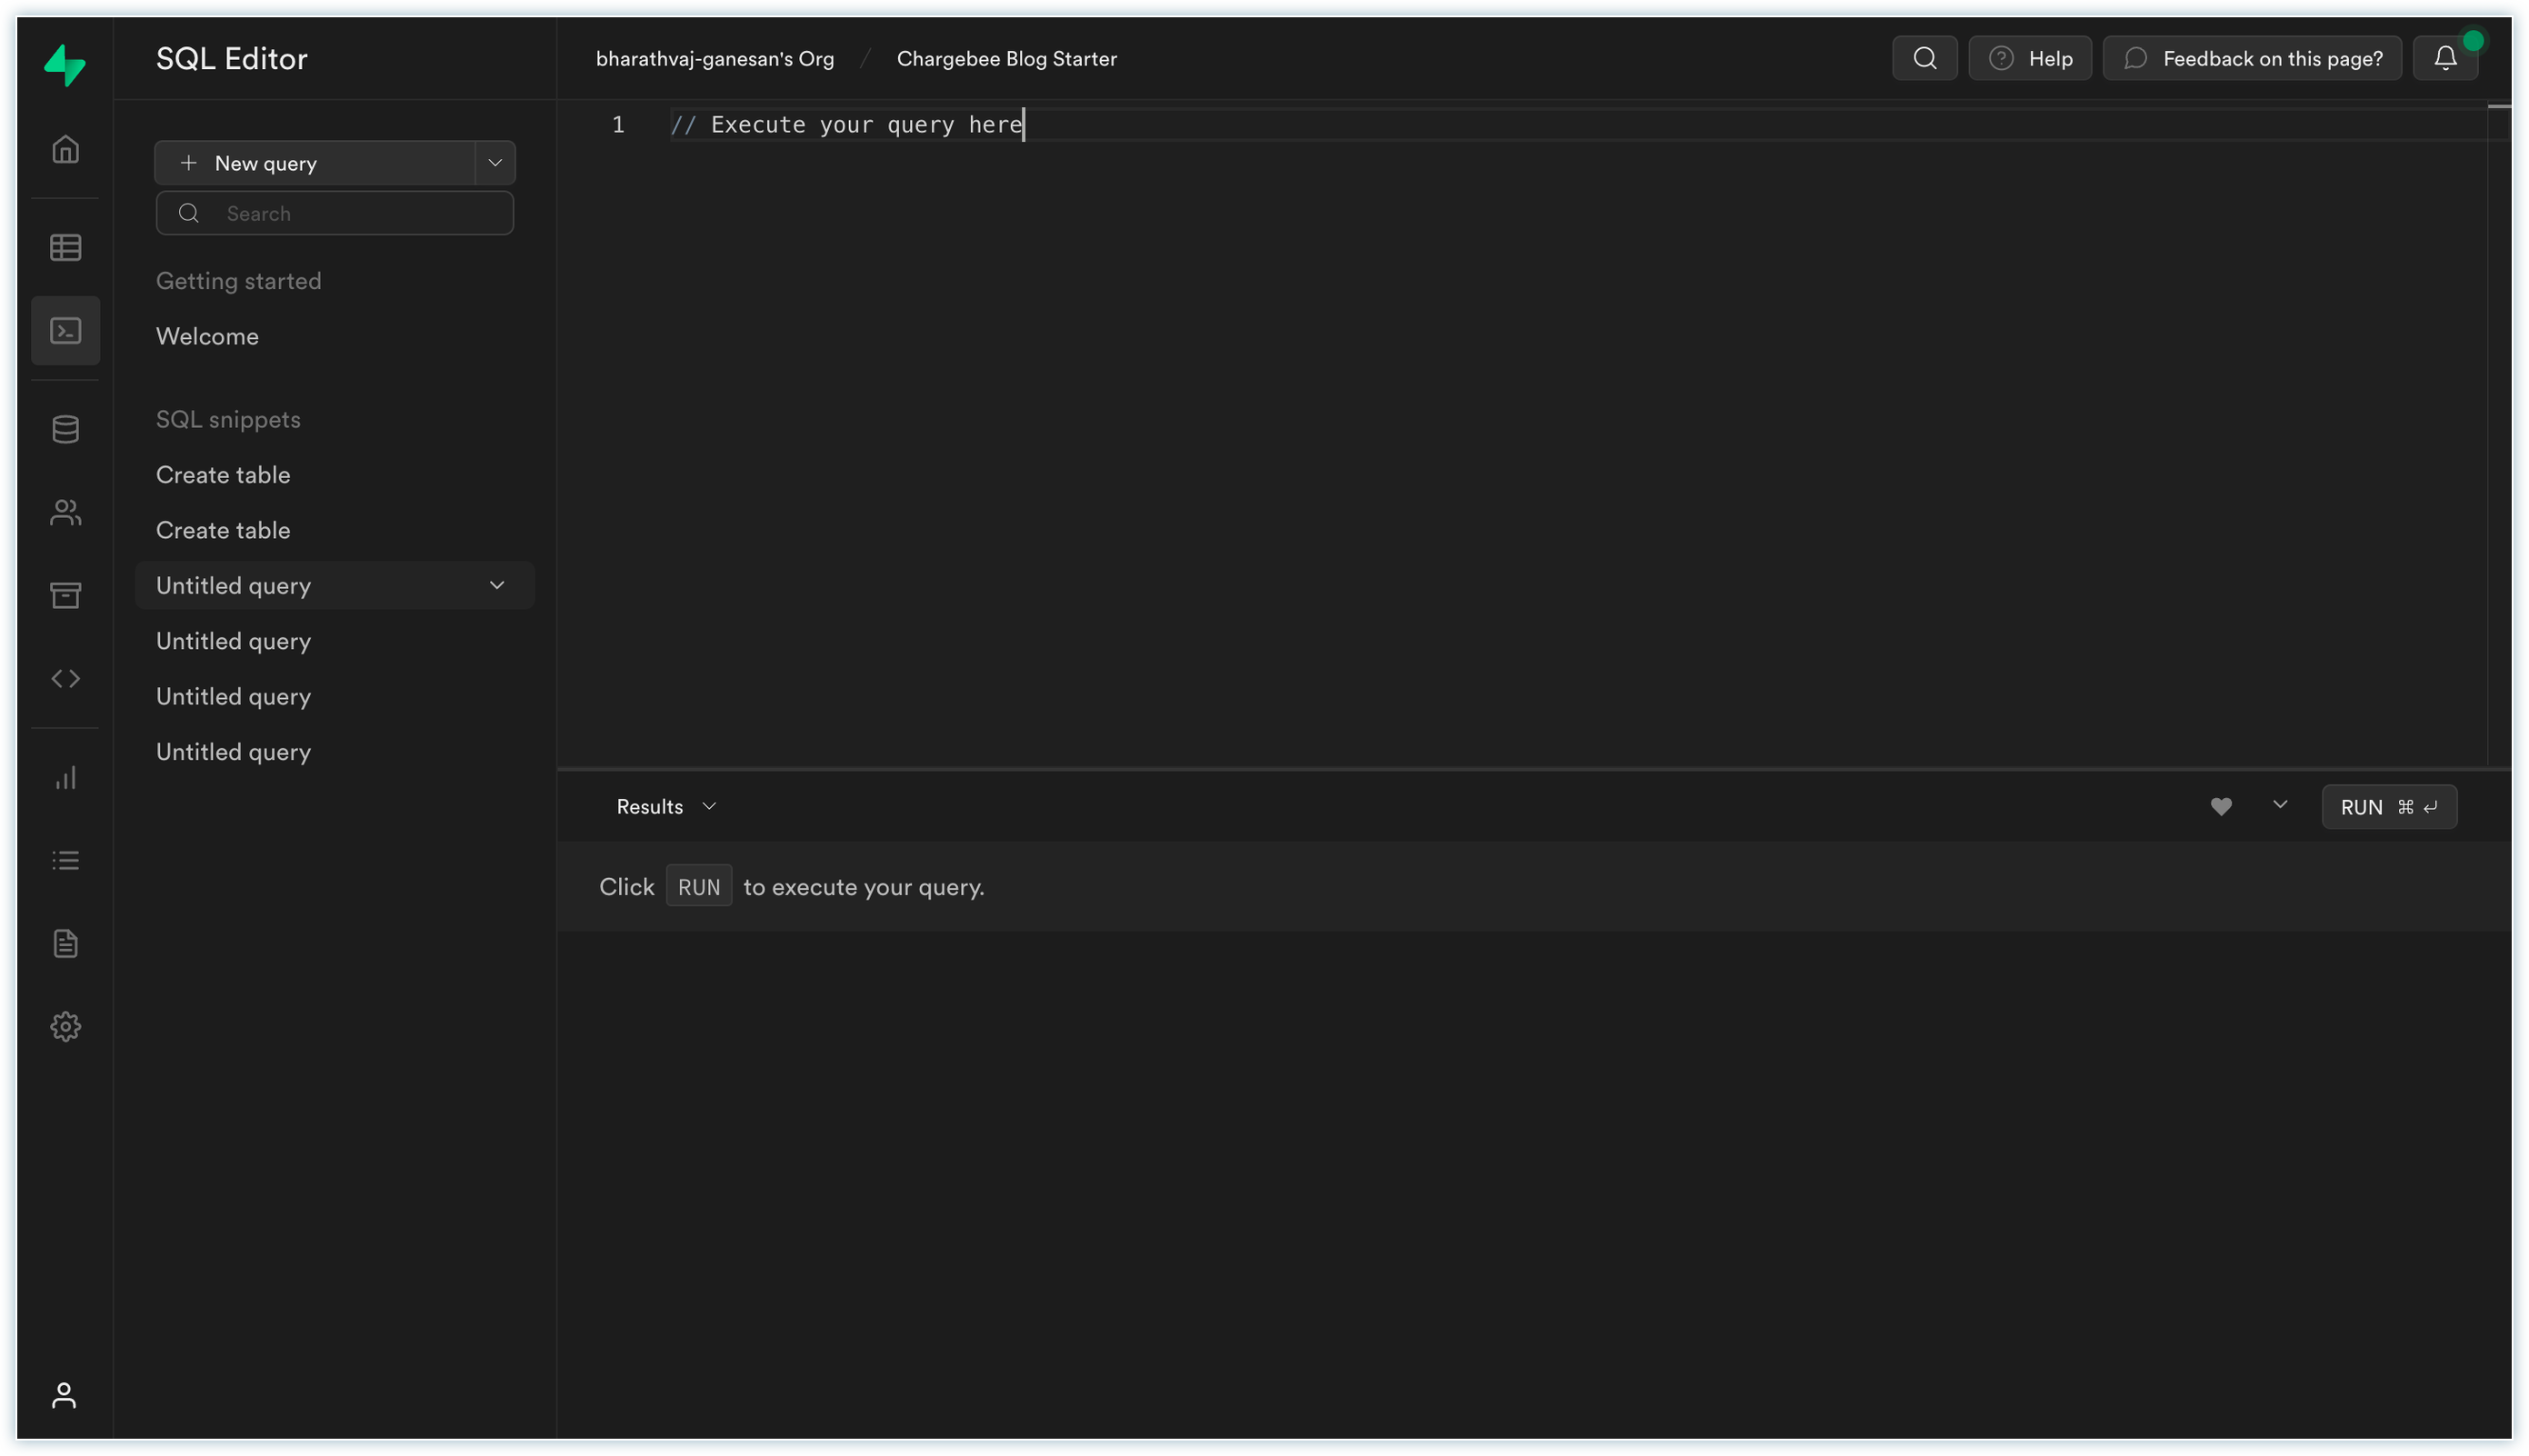The height and width of the screenshot is (1456, 2529).
Task: Expand the selected Untitled query chevron
Action: tap(497, 585)
